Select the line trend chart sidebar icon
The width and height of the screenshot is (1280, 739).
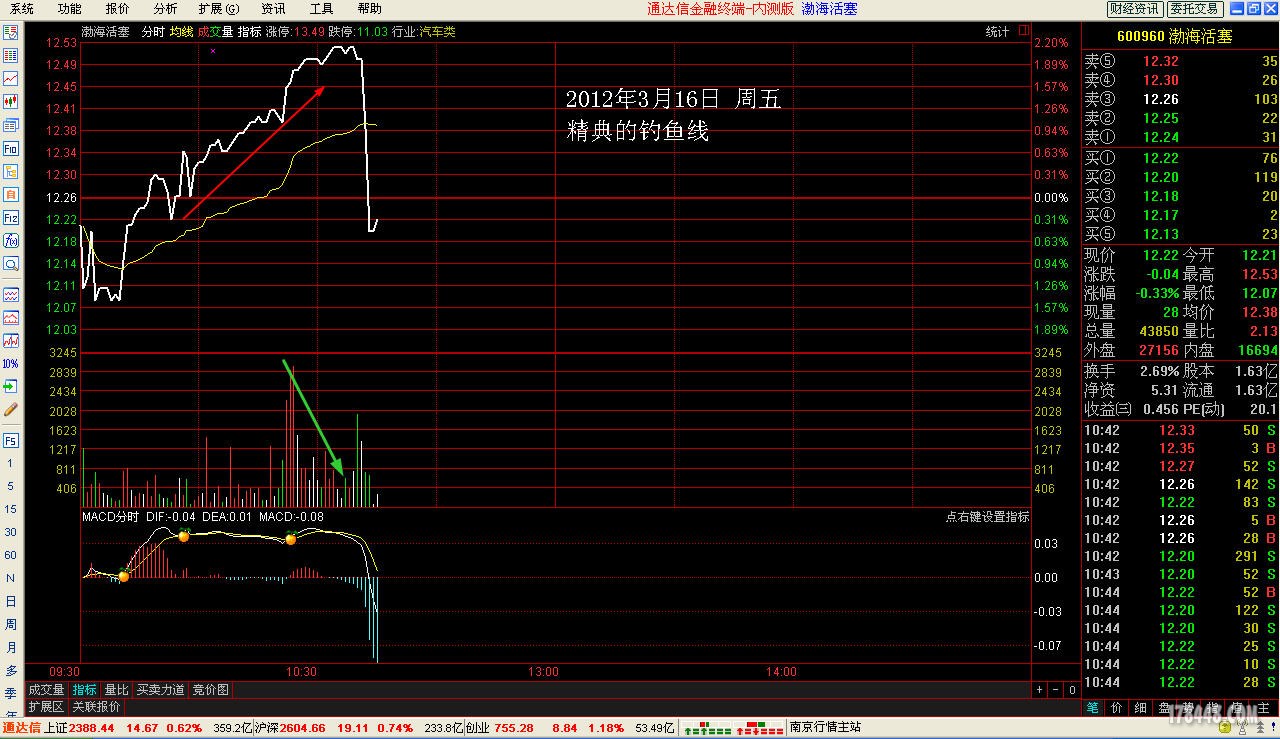pyautogui.click(x=11, y=78)
